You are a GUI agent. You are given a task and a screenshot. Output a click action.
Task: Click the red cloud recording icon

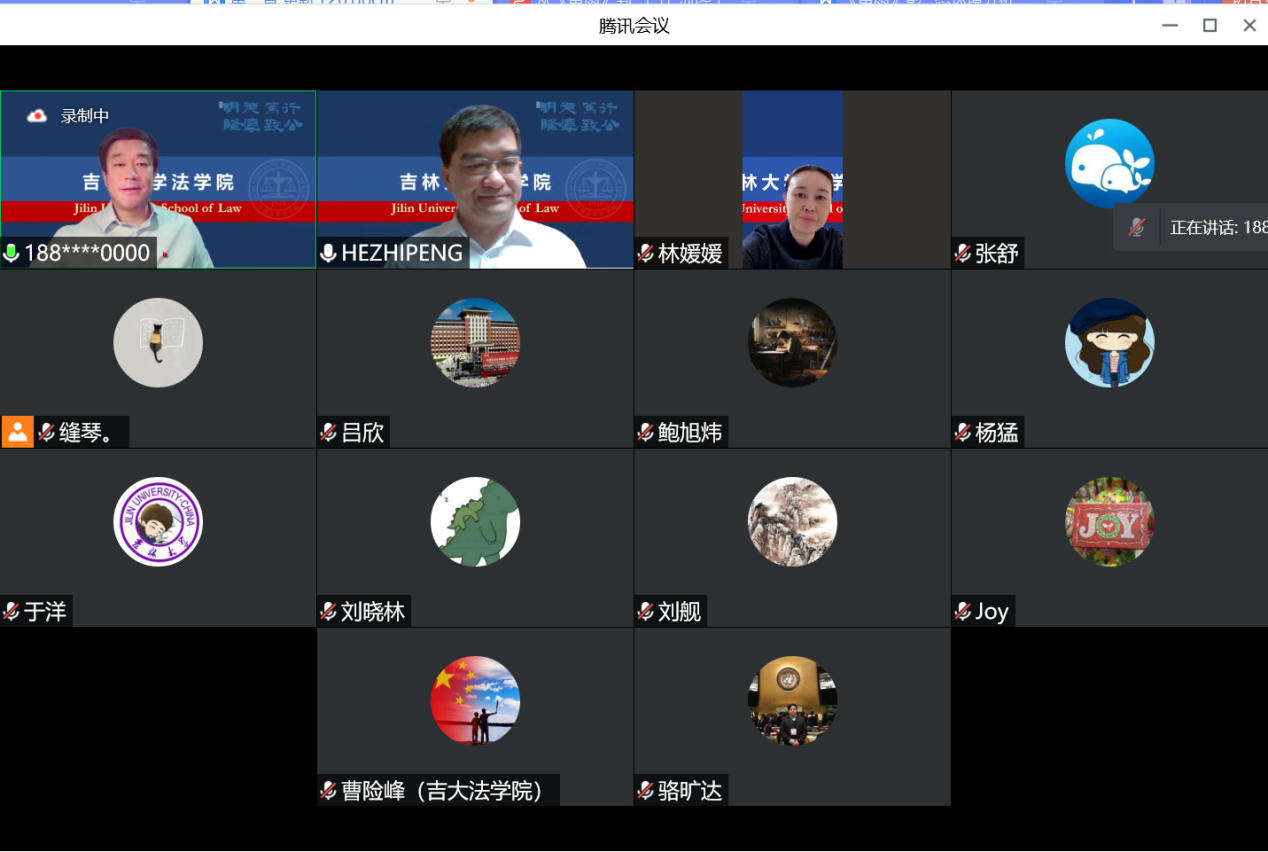[x=37, y=116]
